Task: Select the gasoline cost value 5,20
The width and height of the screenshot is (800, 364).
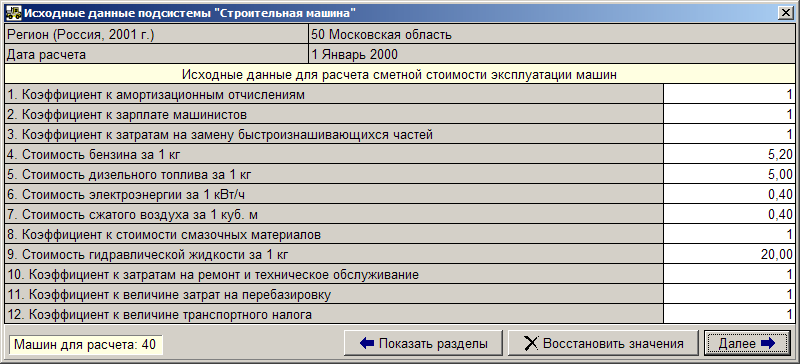Action: [x=729, y=154]
